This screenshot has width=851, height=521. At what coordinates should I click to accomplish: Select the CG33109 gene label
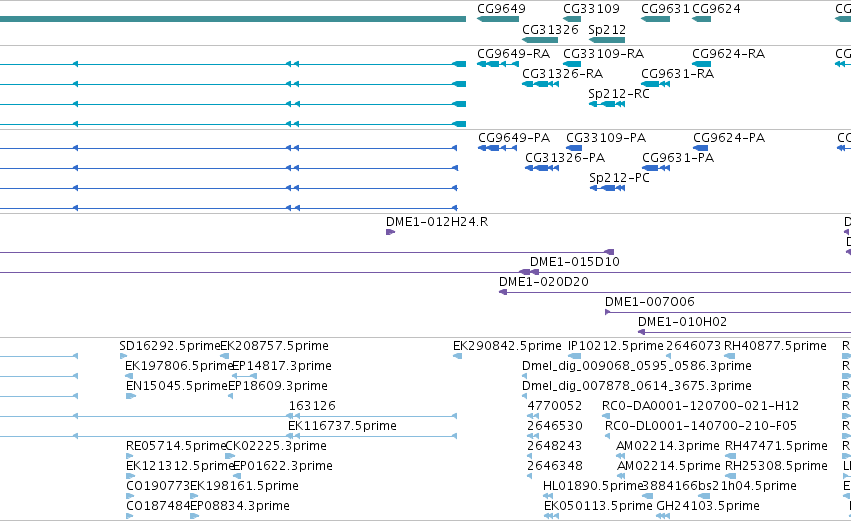[x=591, y=9]
